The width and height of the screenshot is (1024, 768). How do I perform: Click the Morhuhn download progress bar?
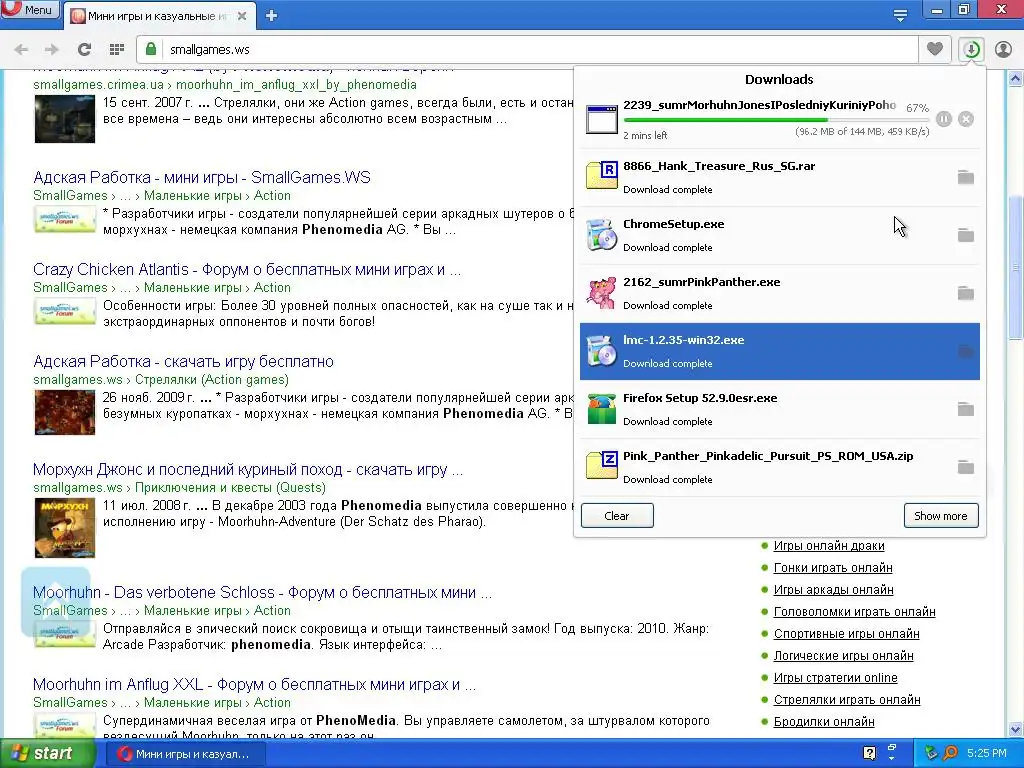coord(776,120)
